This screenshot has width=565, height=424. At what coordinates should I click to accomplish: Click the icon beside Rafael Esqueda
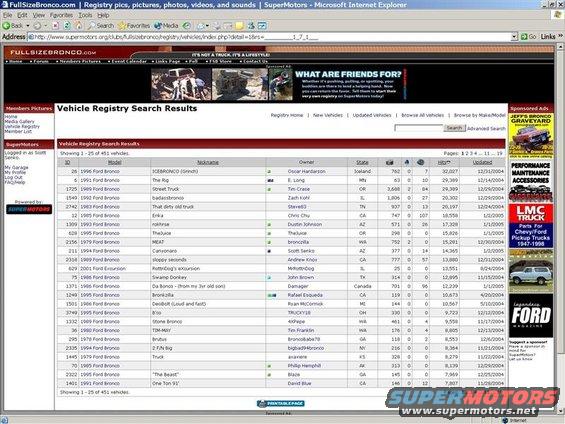point(272,295)
